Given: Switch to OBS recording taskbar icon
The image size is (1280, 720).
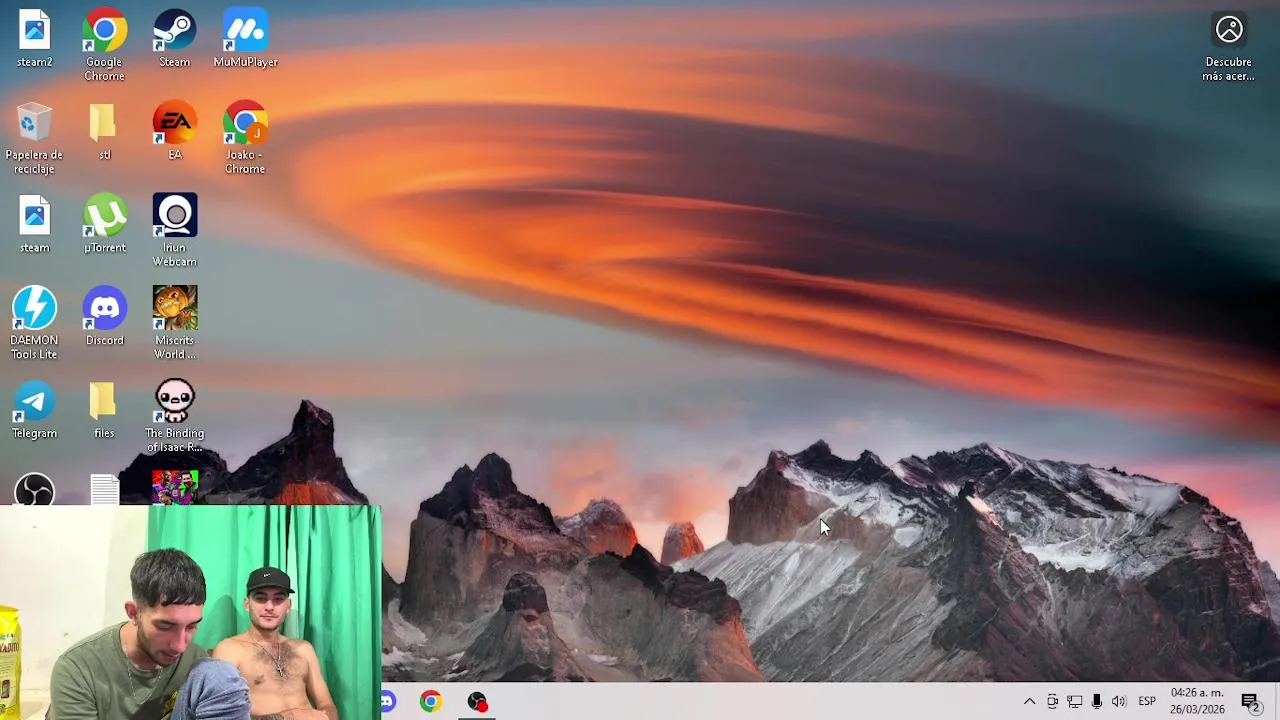Looking at the screenshot, I should [x=477, y=702].
